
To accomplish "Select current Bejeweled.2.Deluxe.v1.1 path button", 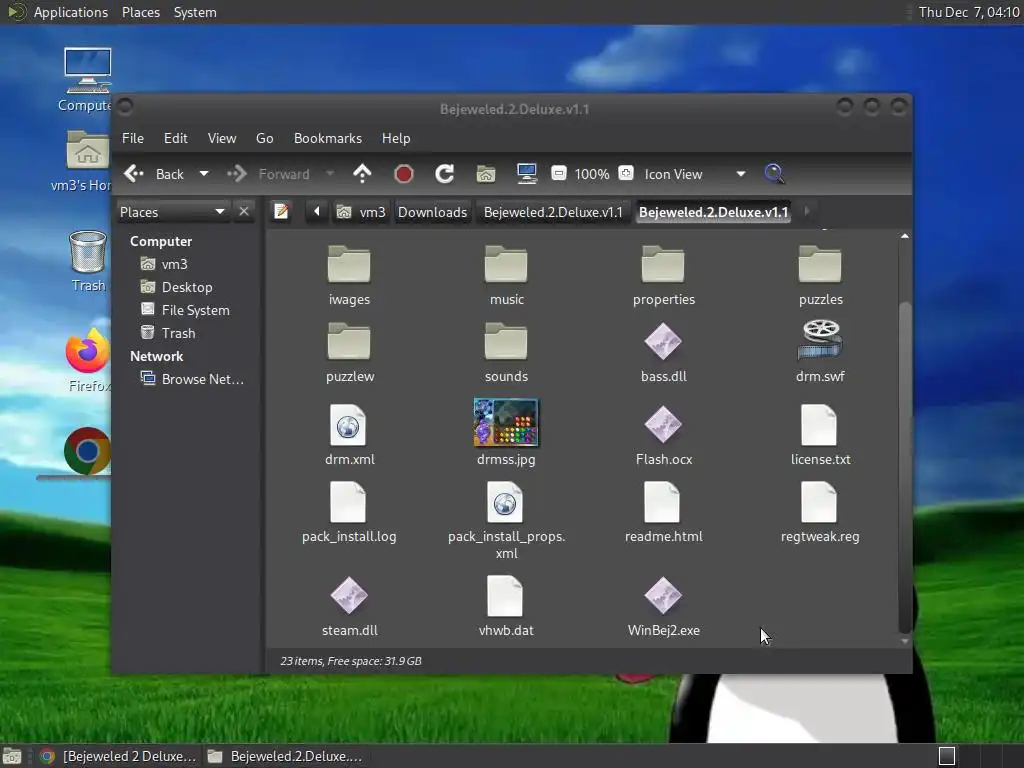I will coord(713,212).
